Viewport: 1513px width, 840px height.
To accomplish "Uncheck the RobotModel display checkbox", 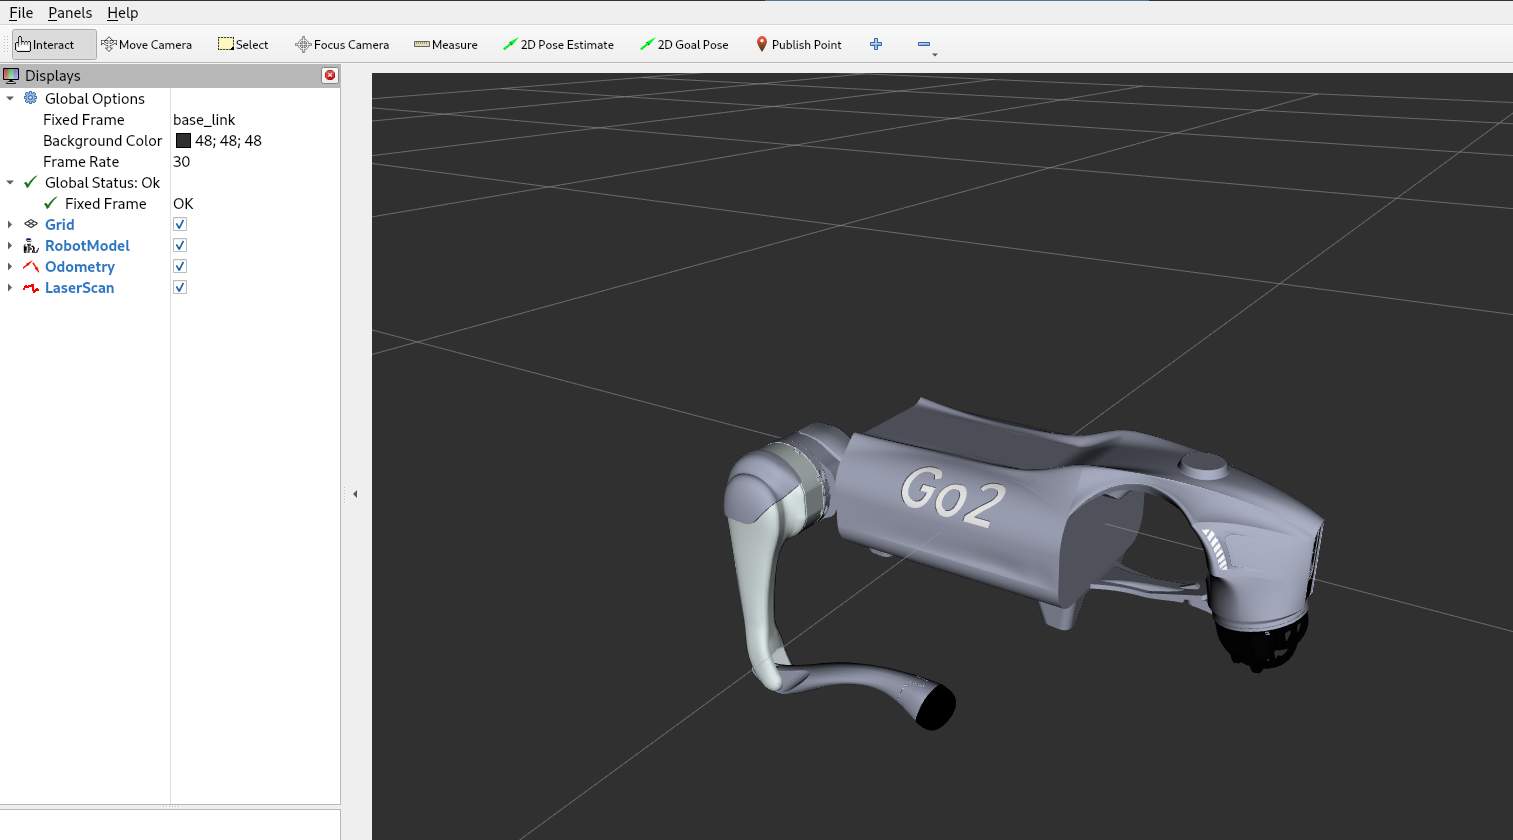I will 180,245.
